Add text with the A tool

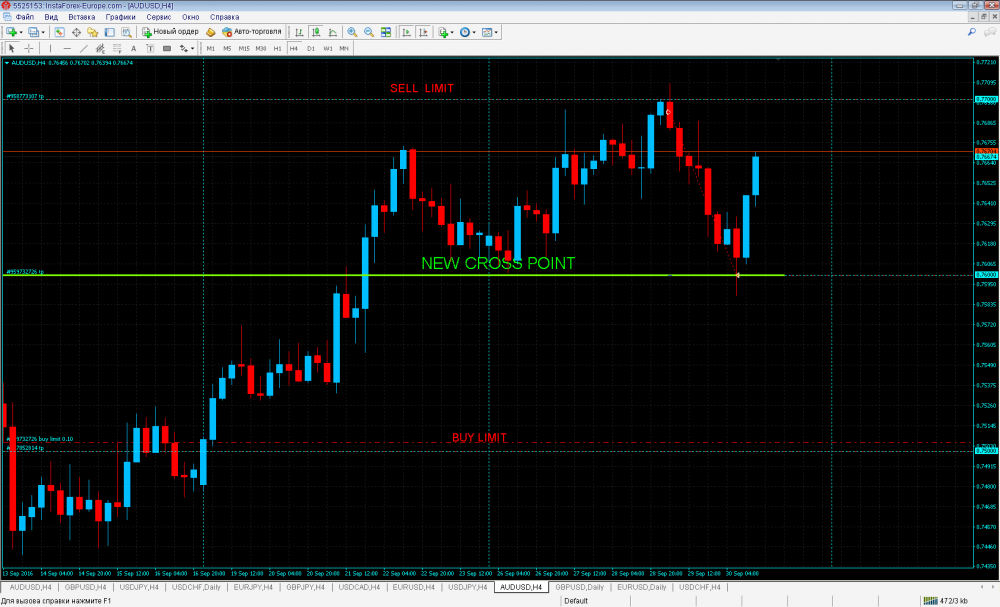(x=133, y=48)
